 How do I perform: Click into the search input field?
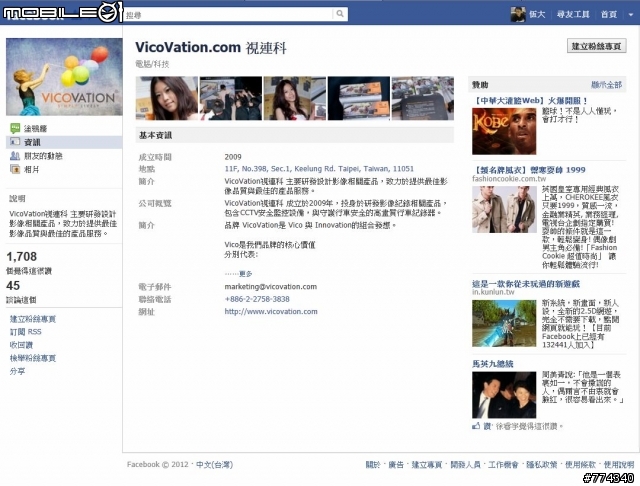click(x=228, y=14)
